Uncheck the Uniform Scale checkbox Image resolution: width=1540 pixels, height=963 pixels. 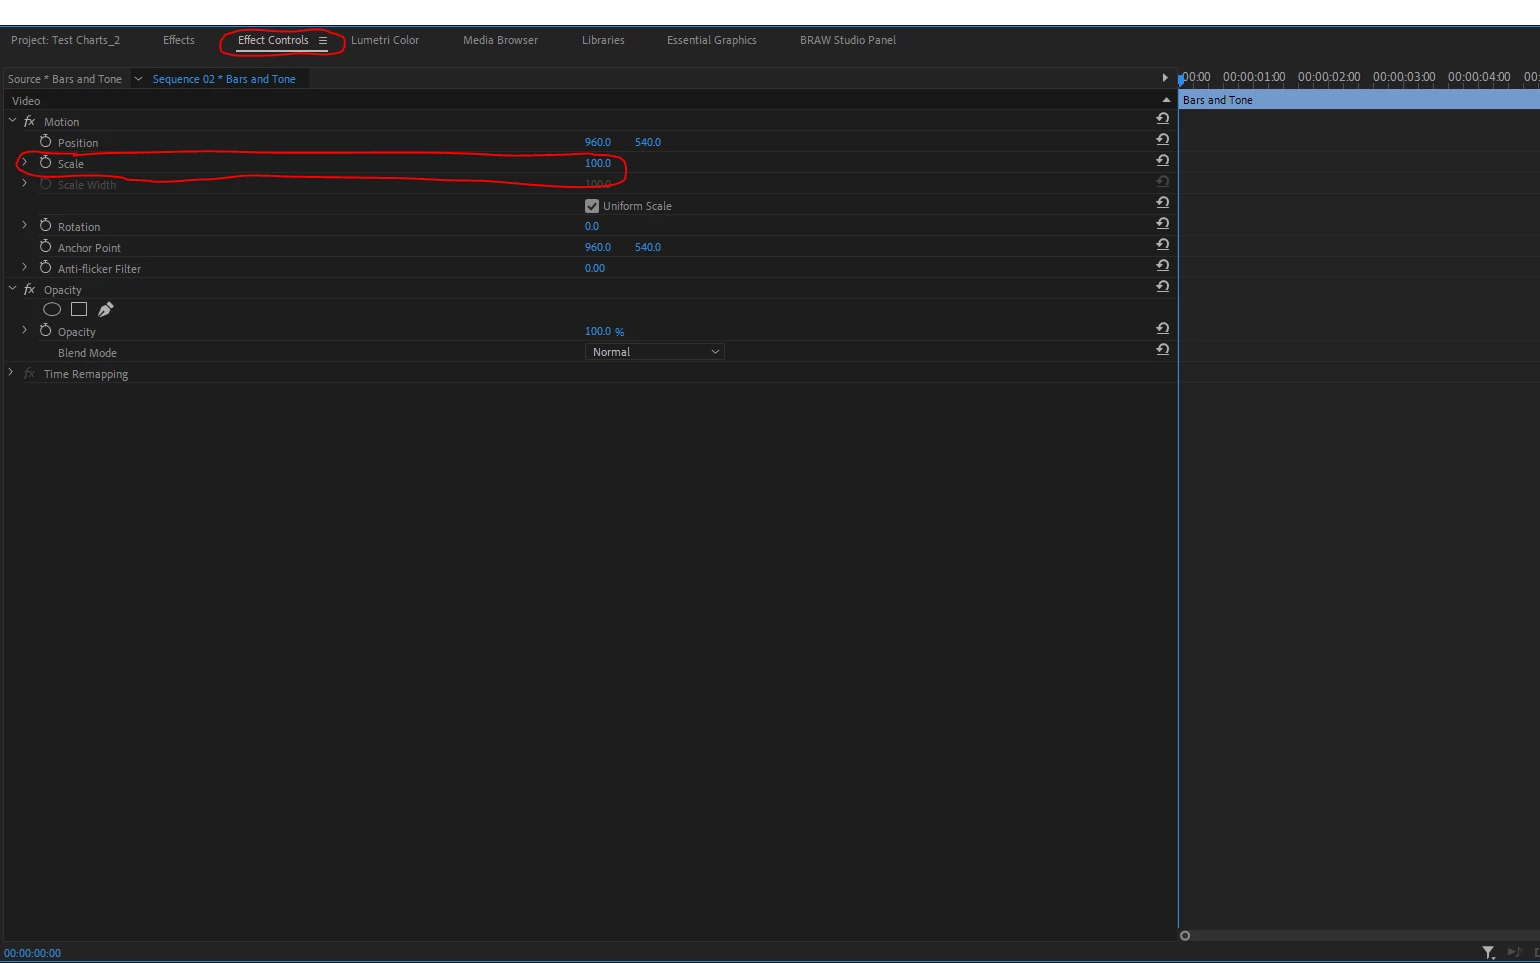point(592,206)
